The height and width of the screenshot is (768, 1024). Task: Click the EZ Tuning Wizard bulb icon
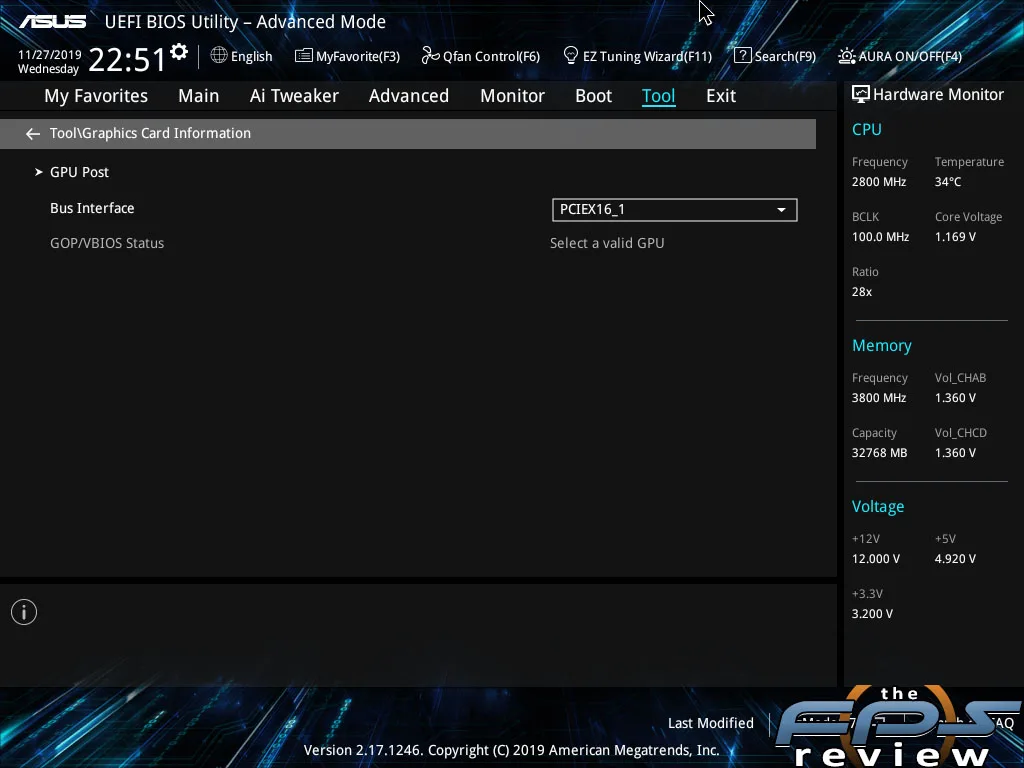coord(571,56)
